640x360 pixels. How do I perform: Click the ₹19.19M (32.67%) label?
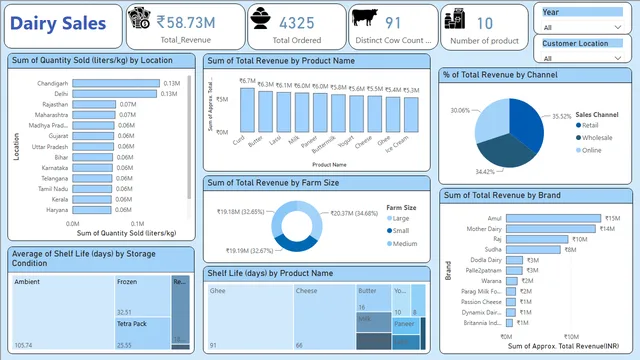click(x=249, y=251)
